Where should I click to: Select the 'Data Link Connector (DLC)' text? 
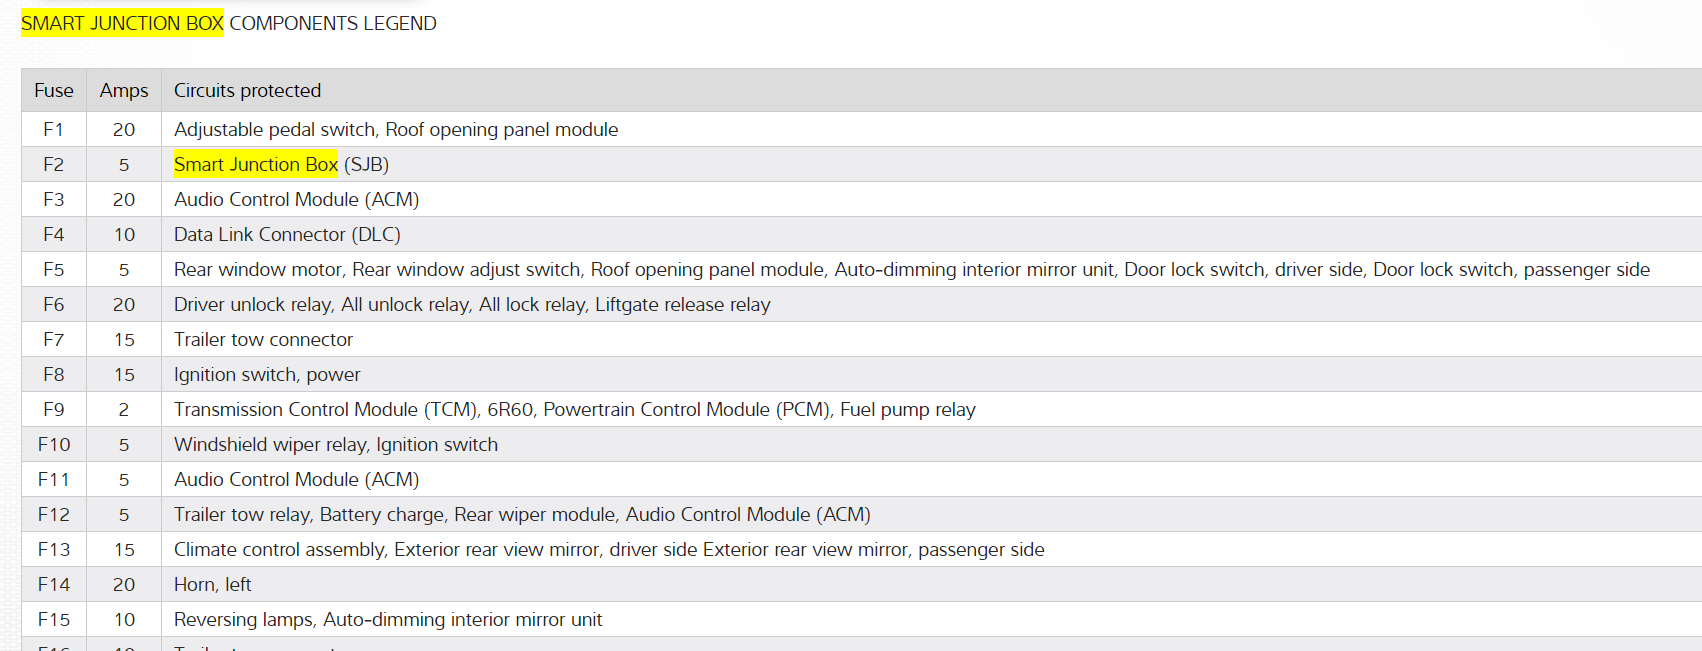tap(287, 234)
